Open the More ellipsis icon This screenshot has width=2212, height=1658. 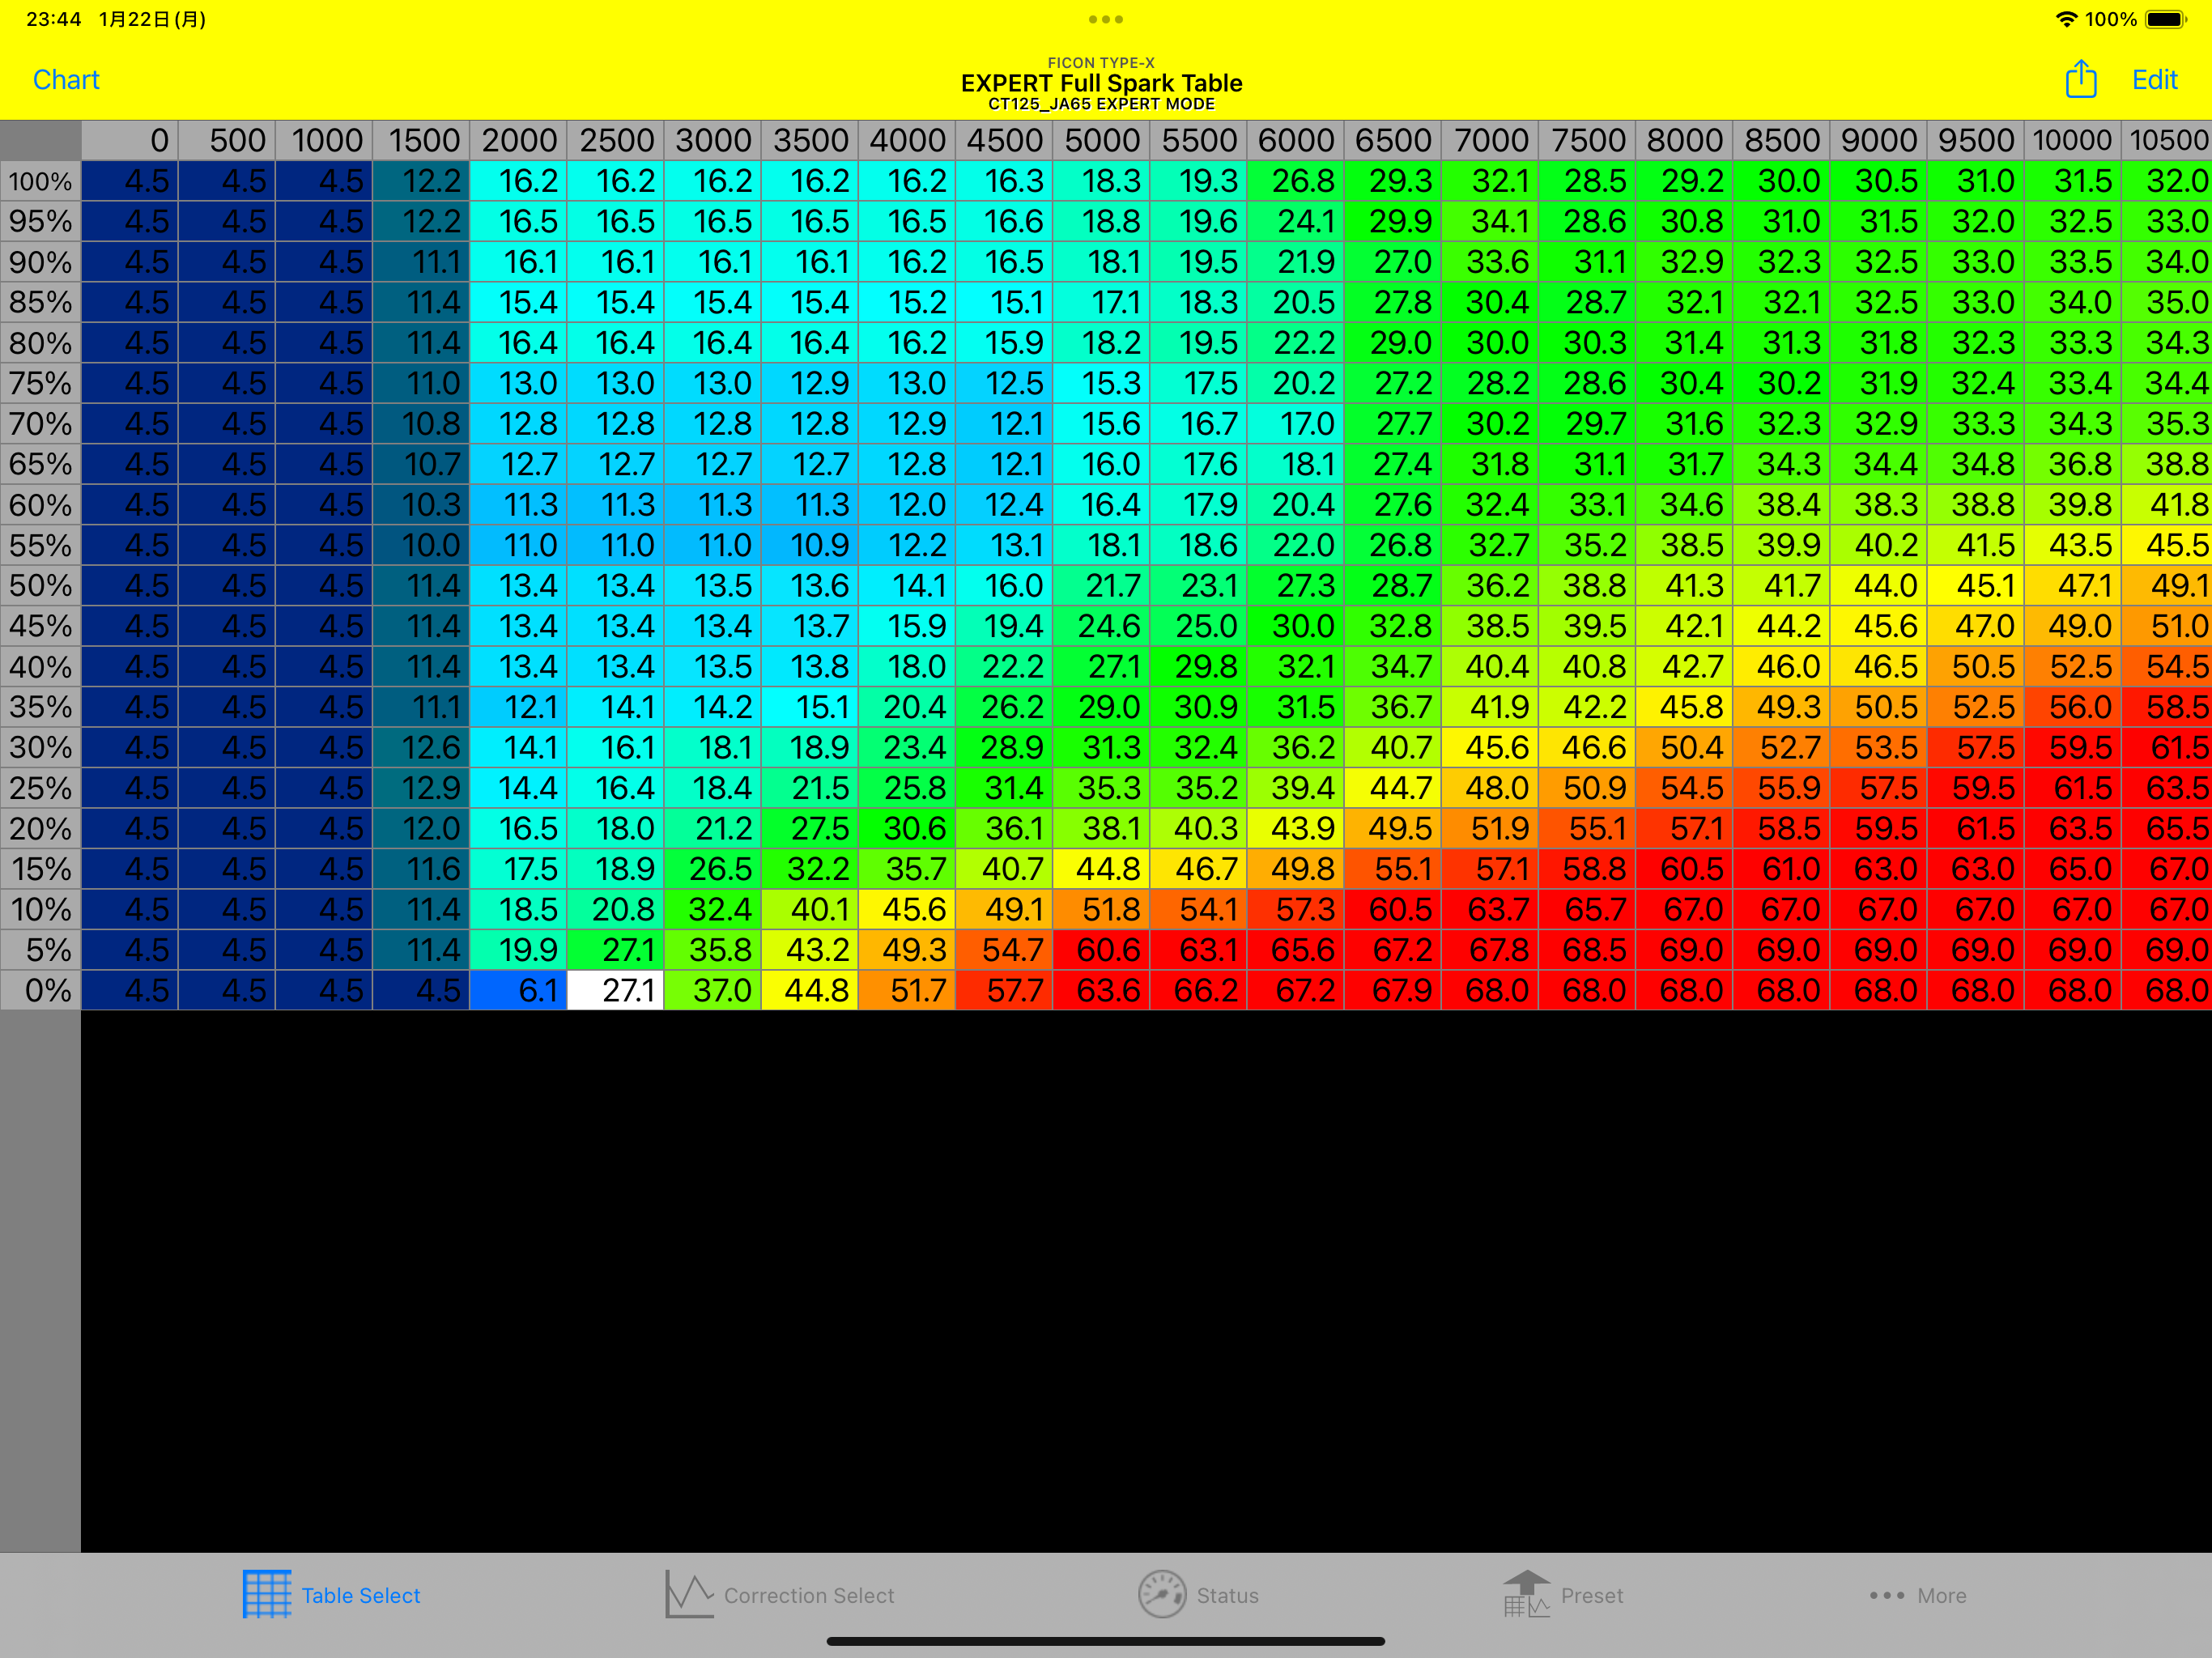coord(1887,1595)
